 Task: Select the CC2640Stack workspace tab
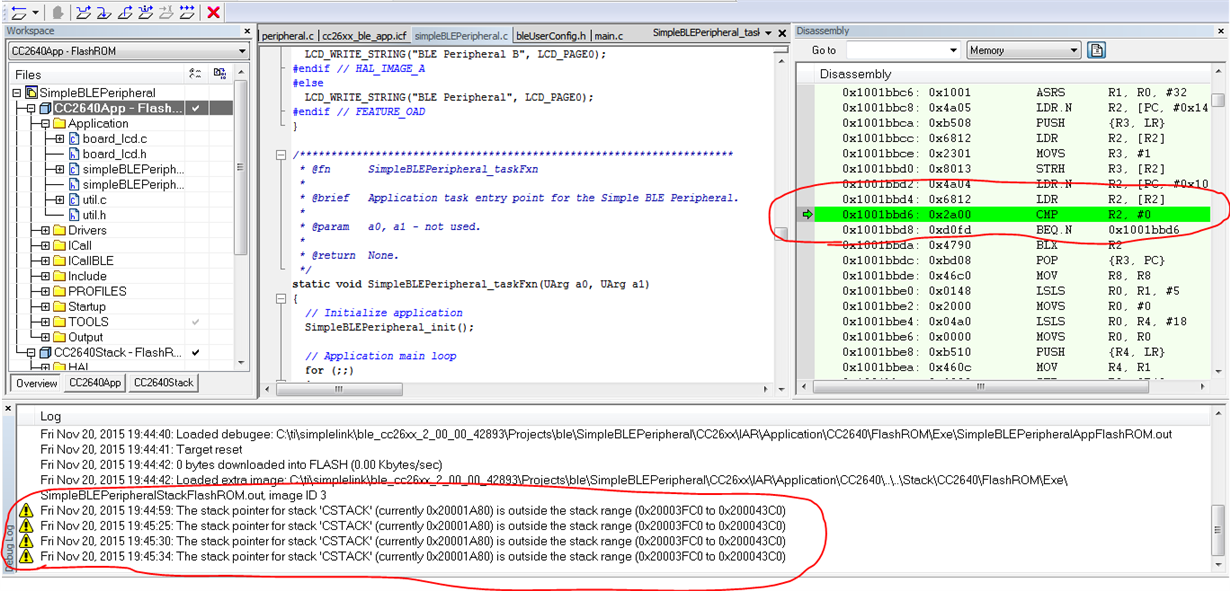[x=165, y=382]
